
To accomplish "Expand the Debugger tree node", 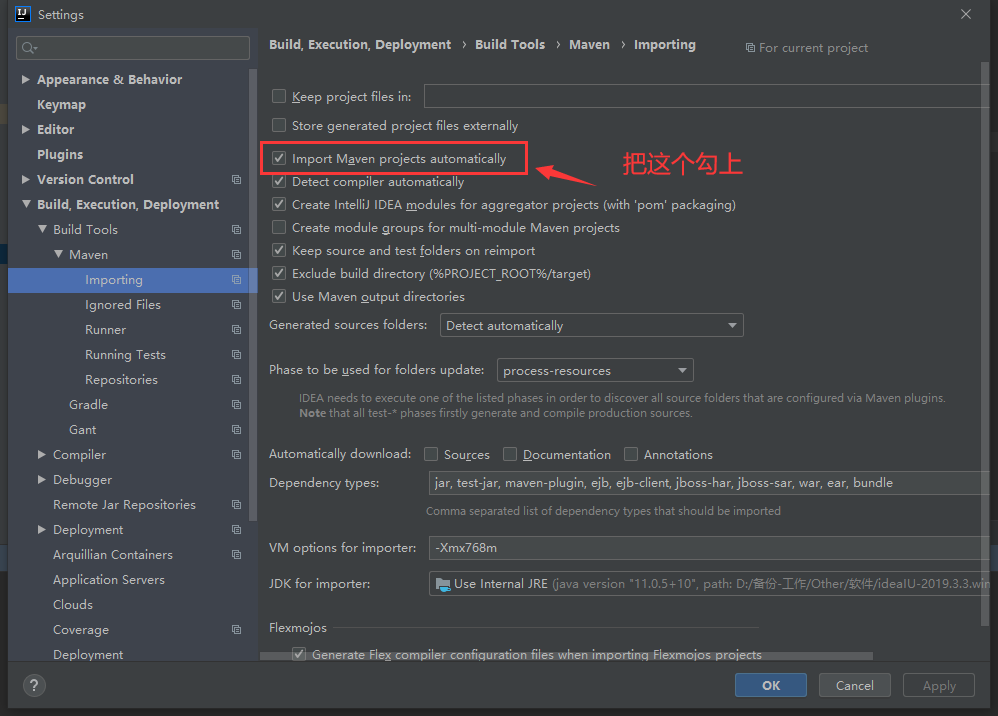I will 42,479.
